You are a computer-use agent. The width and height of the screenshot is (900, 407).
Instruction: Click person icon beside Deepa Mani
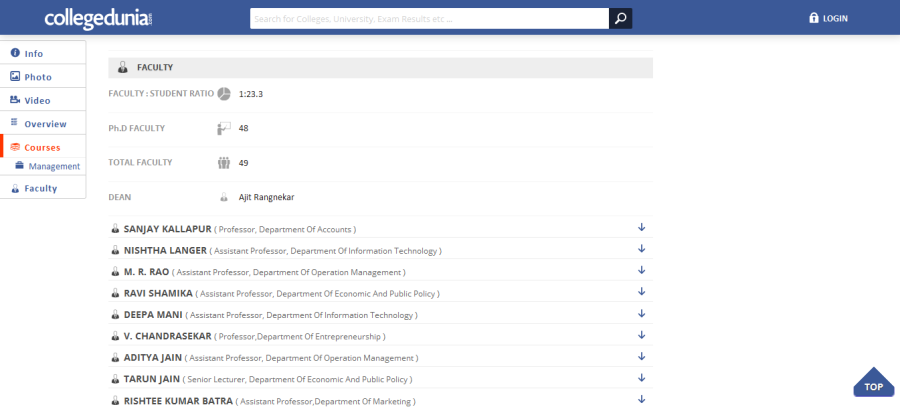pyautogui.click(x=115, y=315)
